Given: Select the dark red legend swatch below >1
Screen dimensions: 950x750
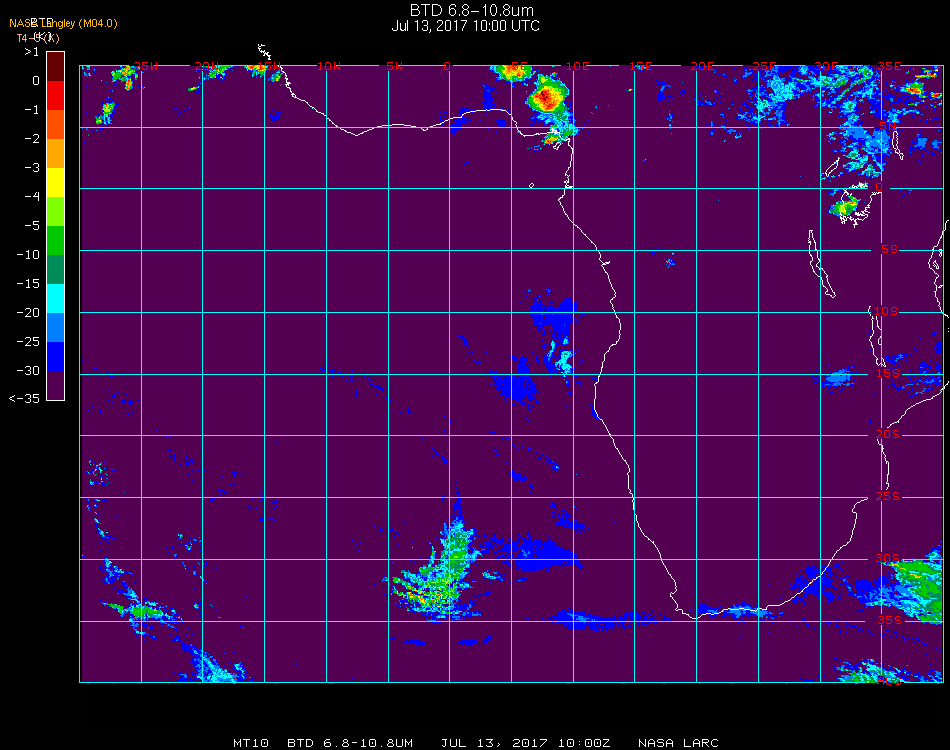Looking at the screenshot, I should (x=56, y=67).
